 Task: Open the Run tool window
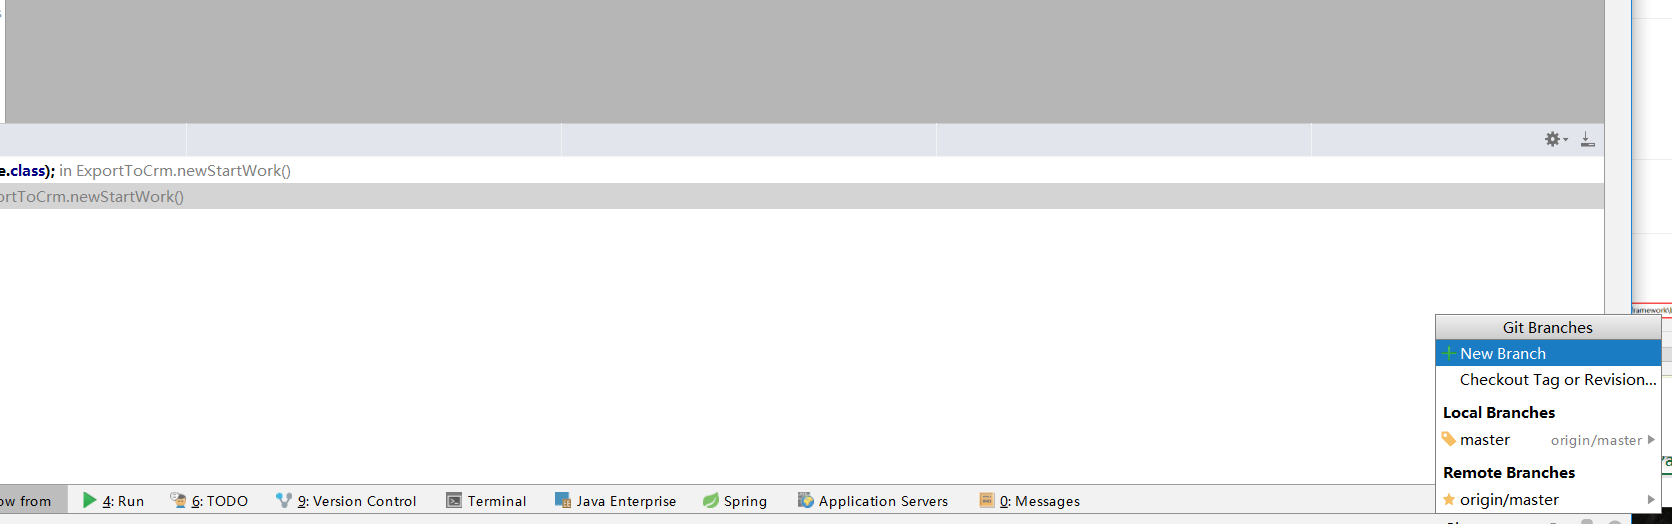coord(114,501)
